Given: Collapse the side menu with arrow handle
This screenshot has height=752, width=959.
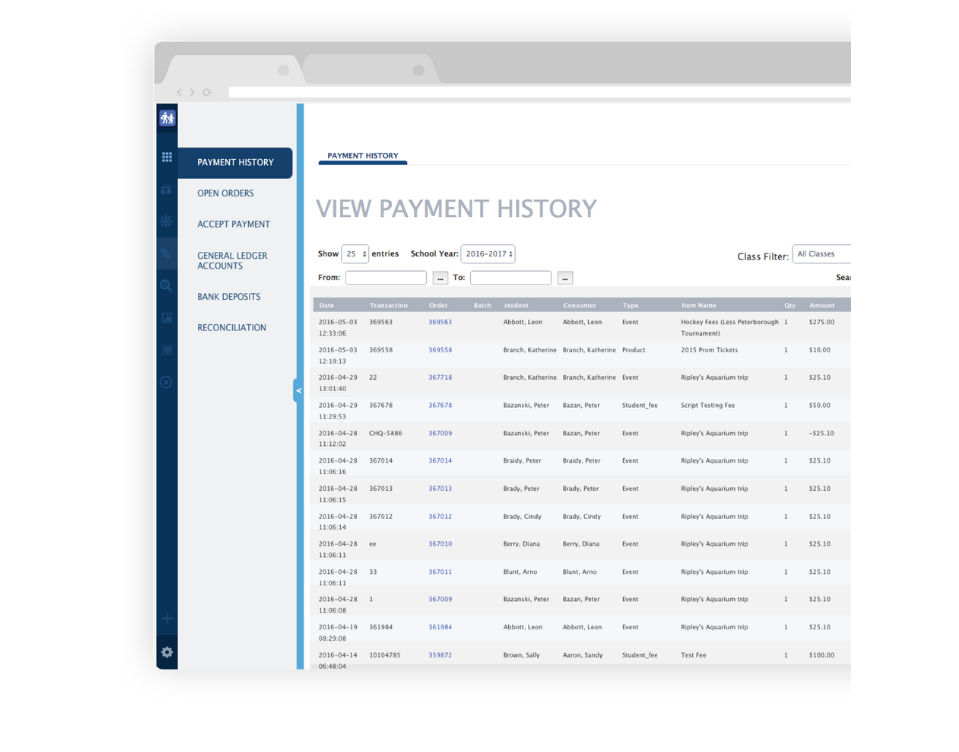Looking at the screenshot, I should (298, 390).
